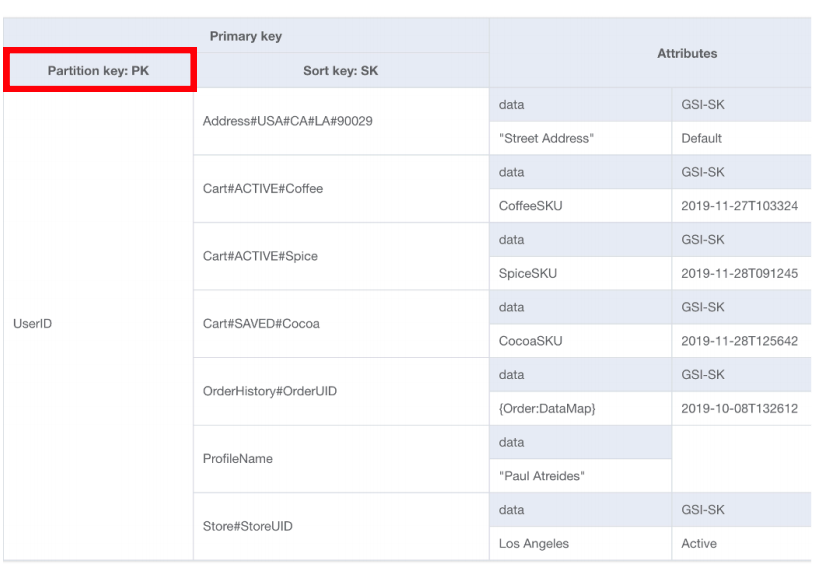The height and width of the screenshot is (566, 818).
Task: Click the Cart#ACTIVE#Coffee sort key cell
Action: 263,188
